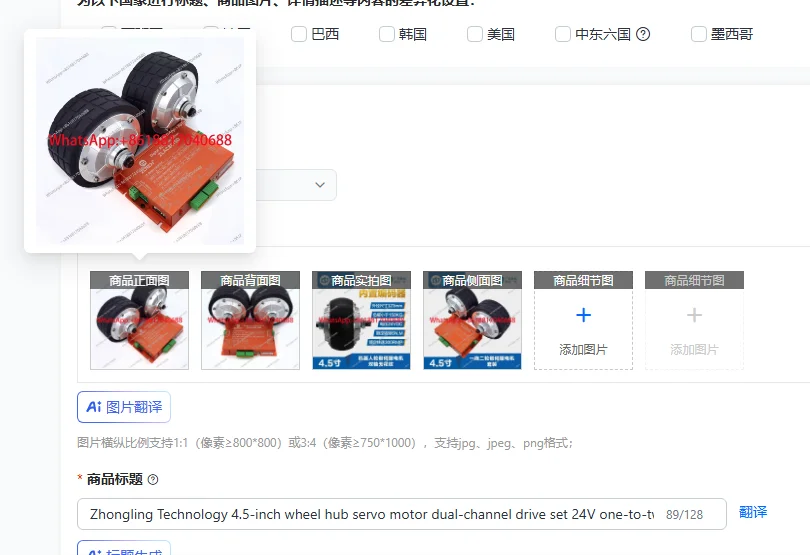This screenshot has height=555, width=810.
Task: Click the enlarged product preview image
Action: point(139,141)
